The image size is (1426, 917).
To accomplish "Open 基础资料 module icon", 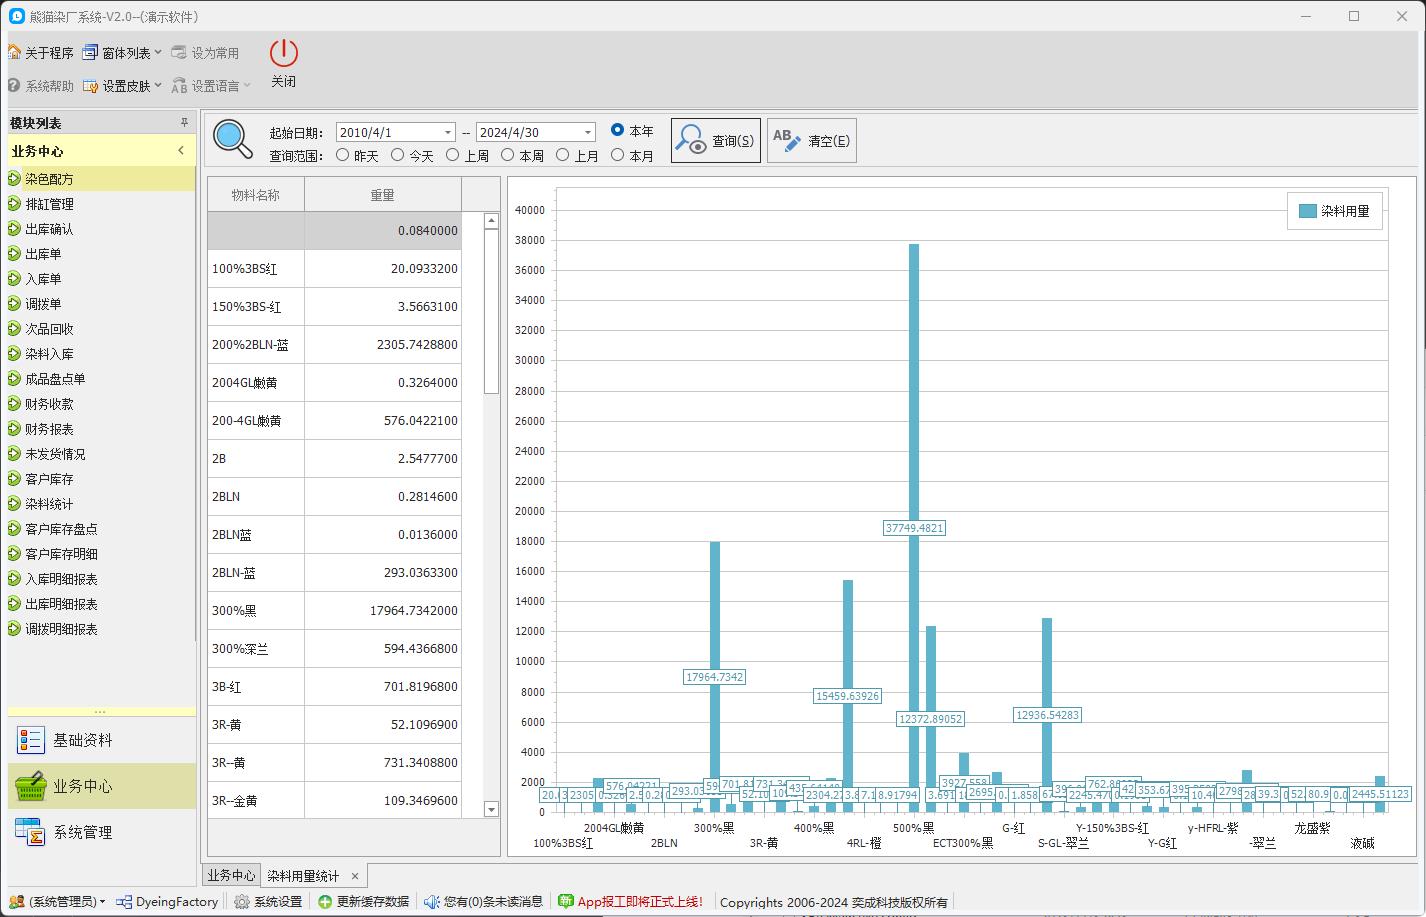I will coord(31,740).
